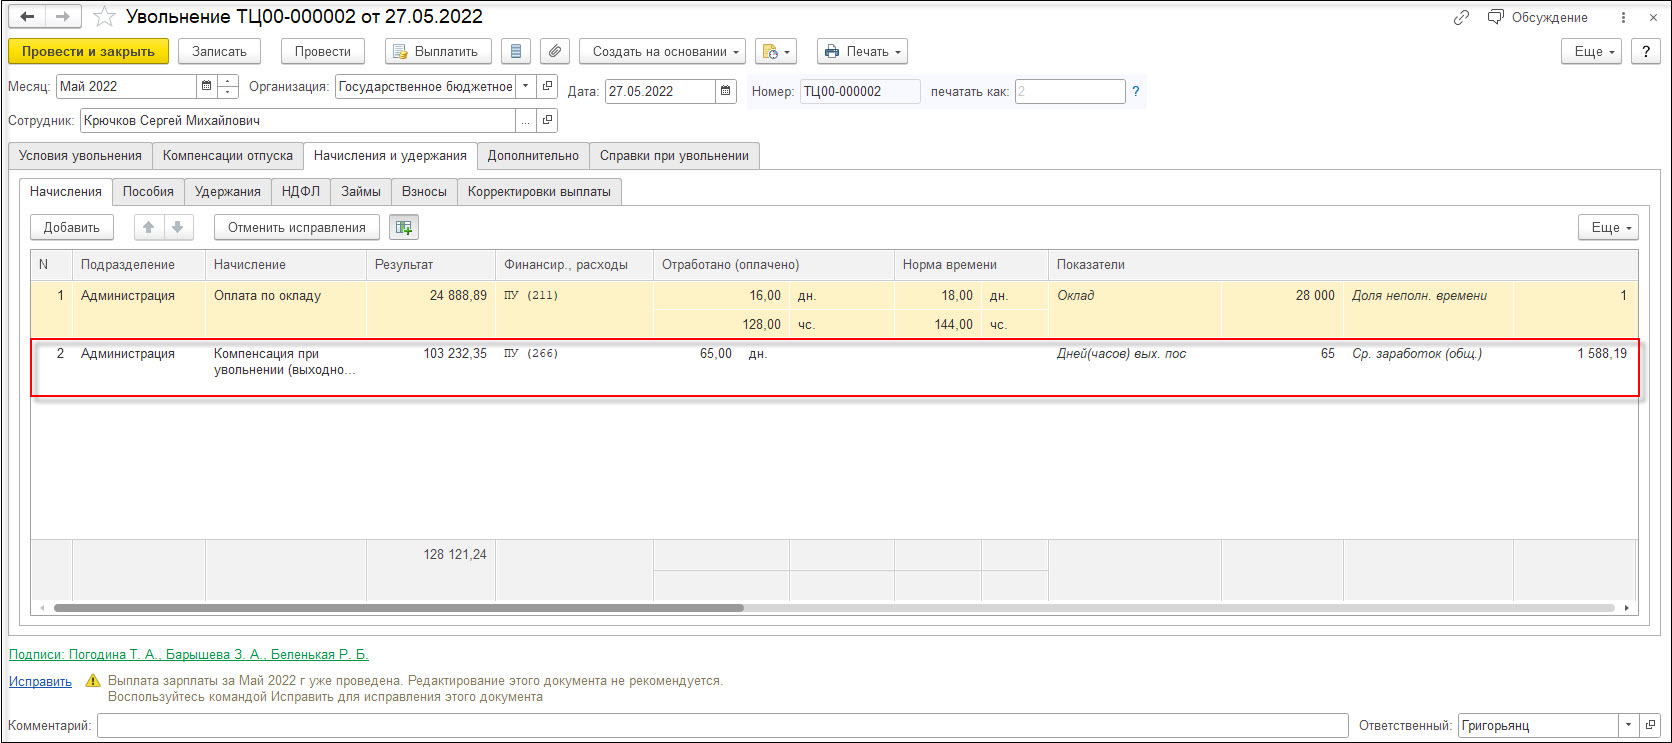
Task: Open the top toolbar Еще menu
Action: [x=1591, y=51]
